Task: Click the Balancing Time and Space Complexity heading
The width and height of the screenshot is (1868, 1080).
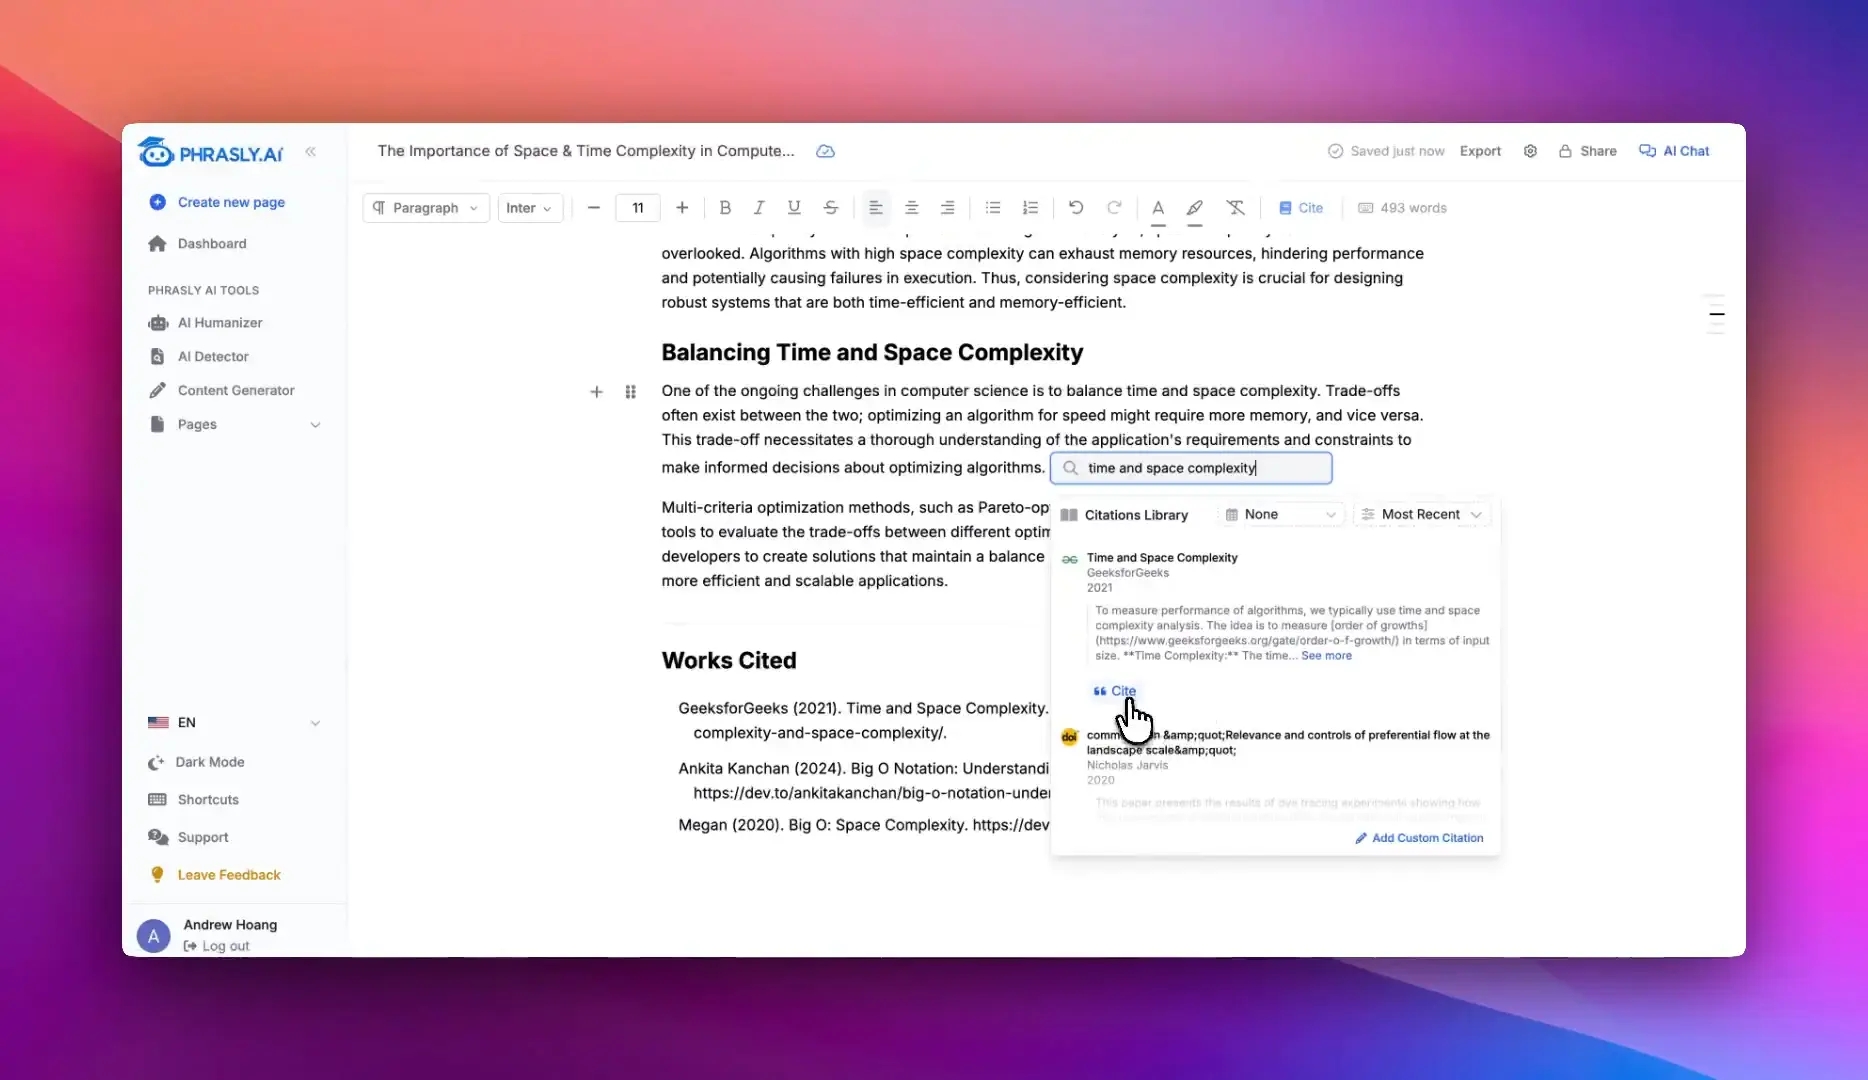Action: coord(872,353)
